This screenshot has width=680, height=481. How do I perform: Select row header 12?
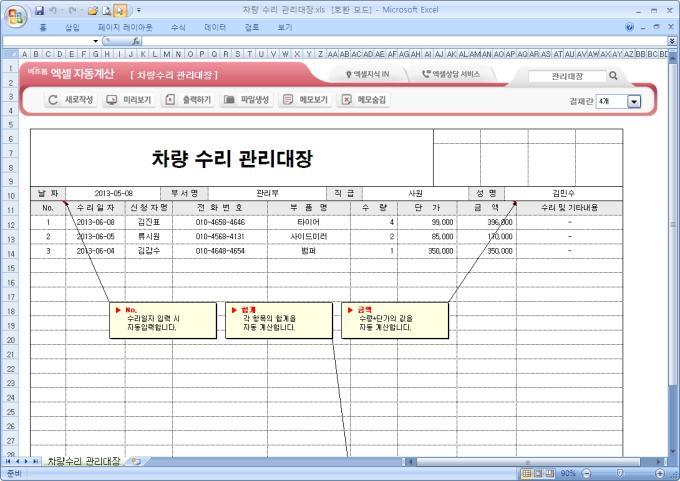(x=10, y=225)
